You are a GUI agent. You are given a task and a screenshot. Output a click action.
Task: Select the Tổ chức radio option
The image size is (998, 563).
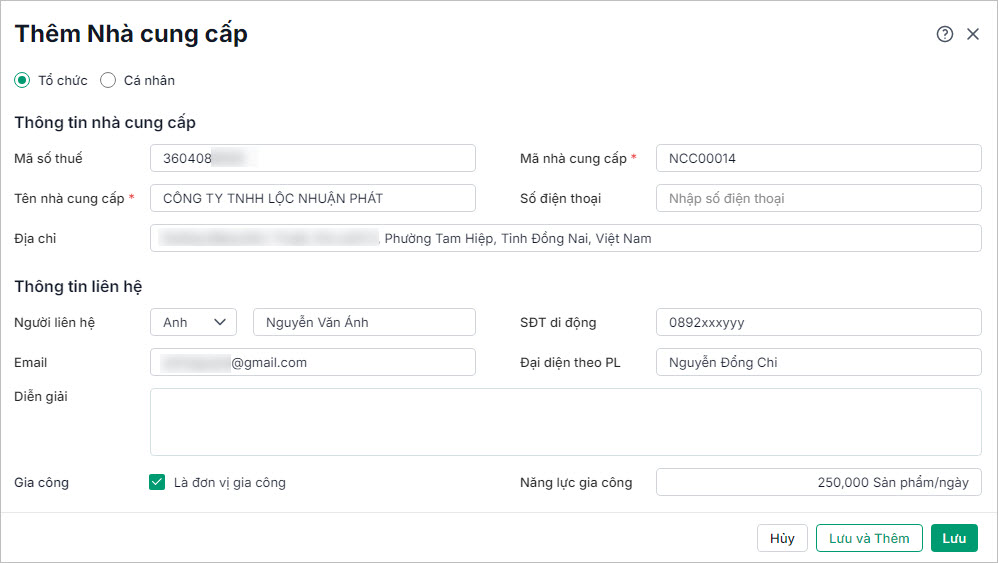(x=22, y=80)
